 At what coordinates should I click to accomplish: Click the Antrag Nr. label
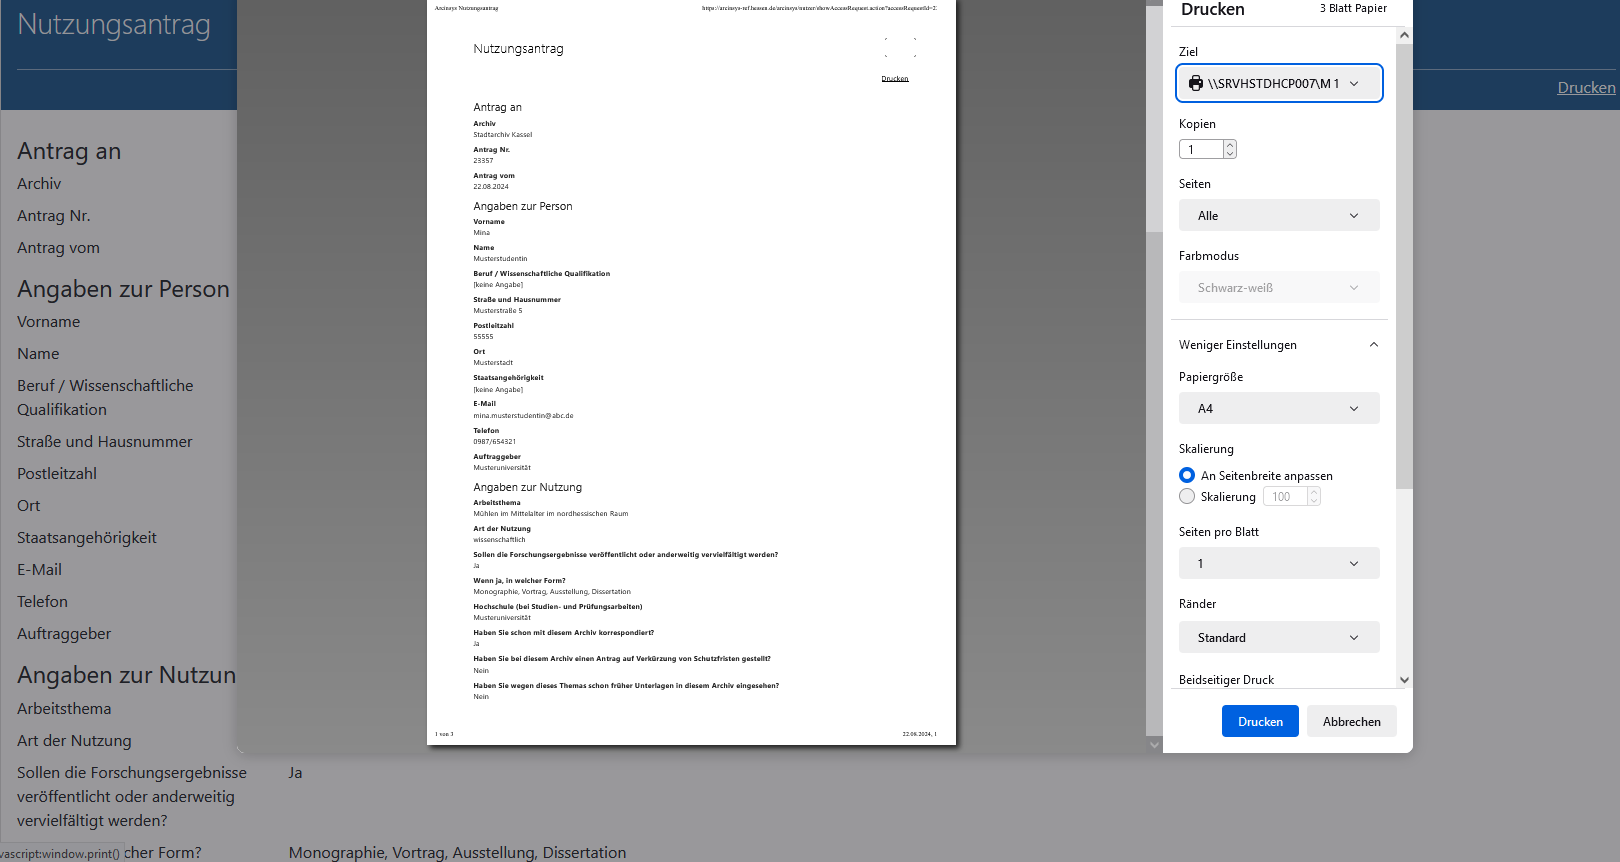pos(54,215)
